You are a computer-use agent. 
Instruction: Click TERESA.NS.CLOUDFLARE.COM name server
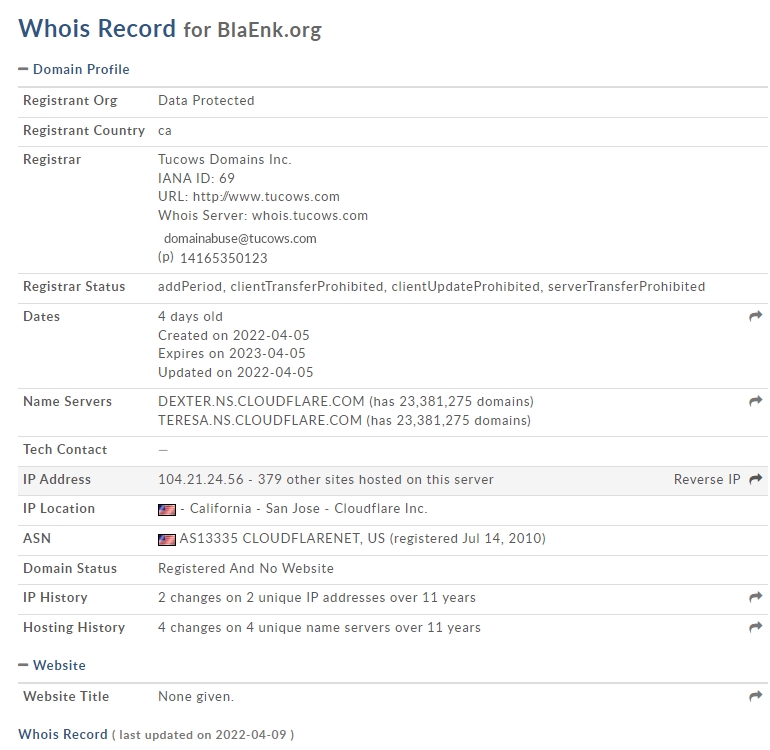coord(260,420)
